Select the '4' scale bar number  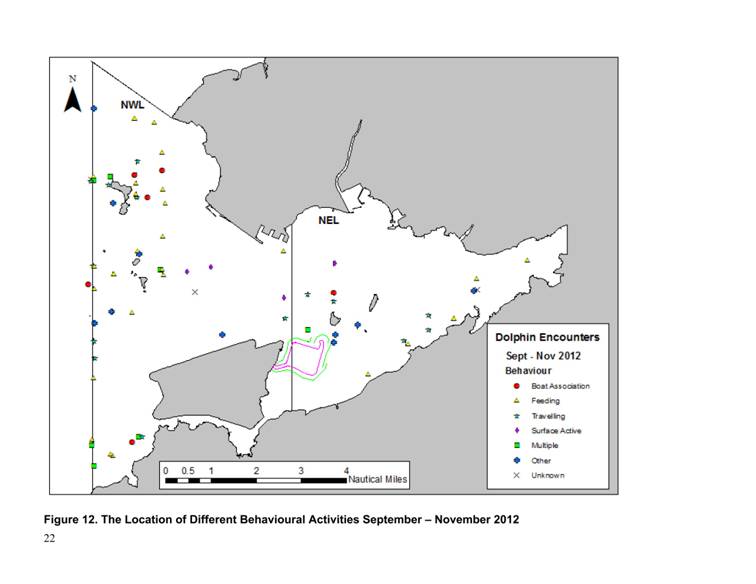pyautogui.click(x=346, y=471)
